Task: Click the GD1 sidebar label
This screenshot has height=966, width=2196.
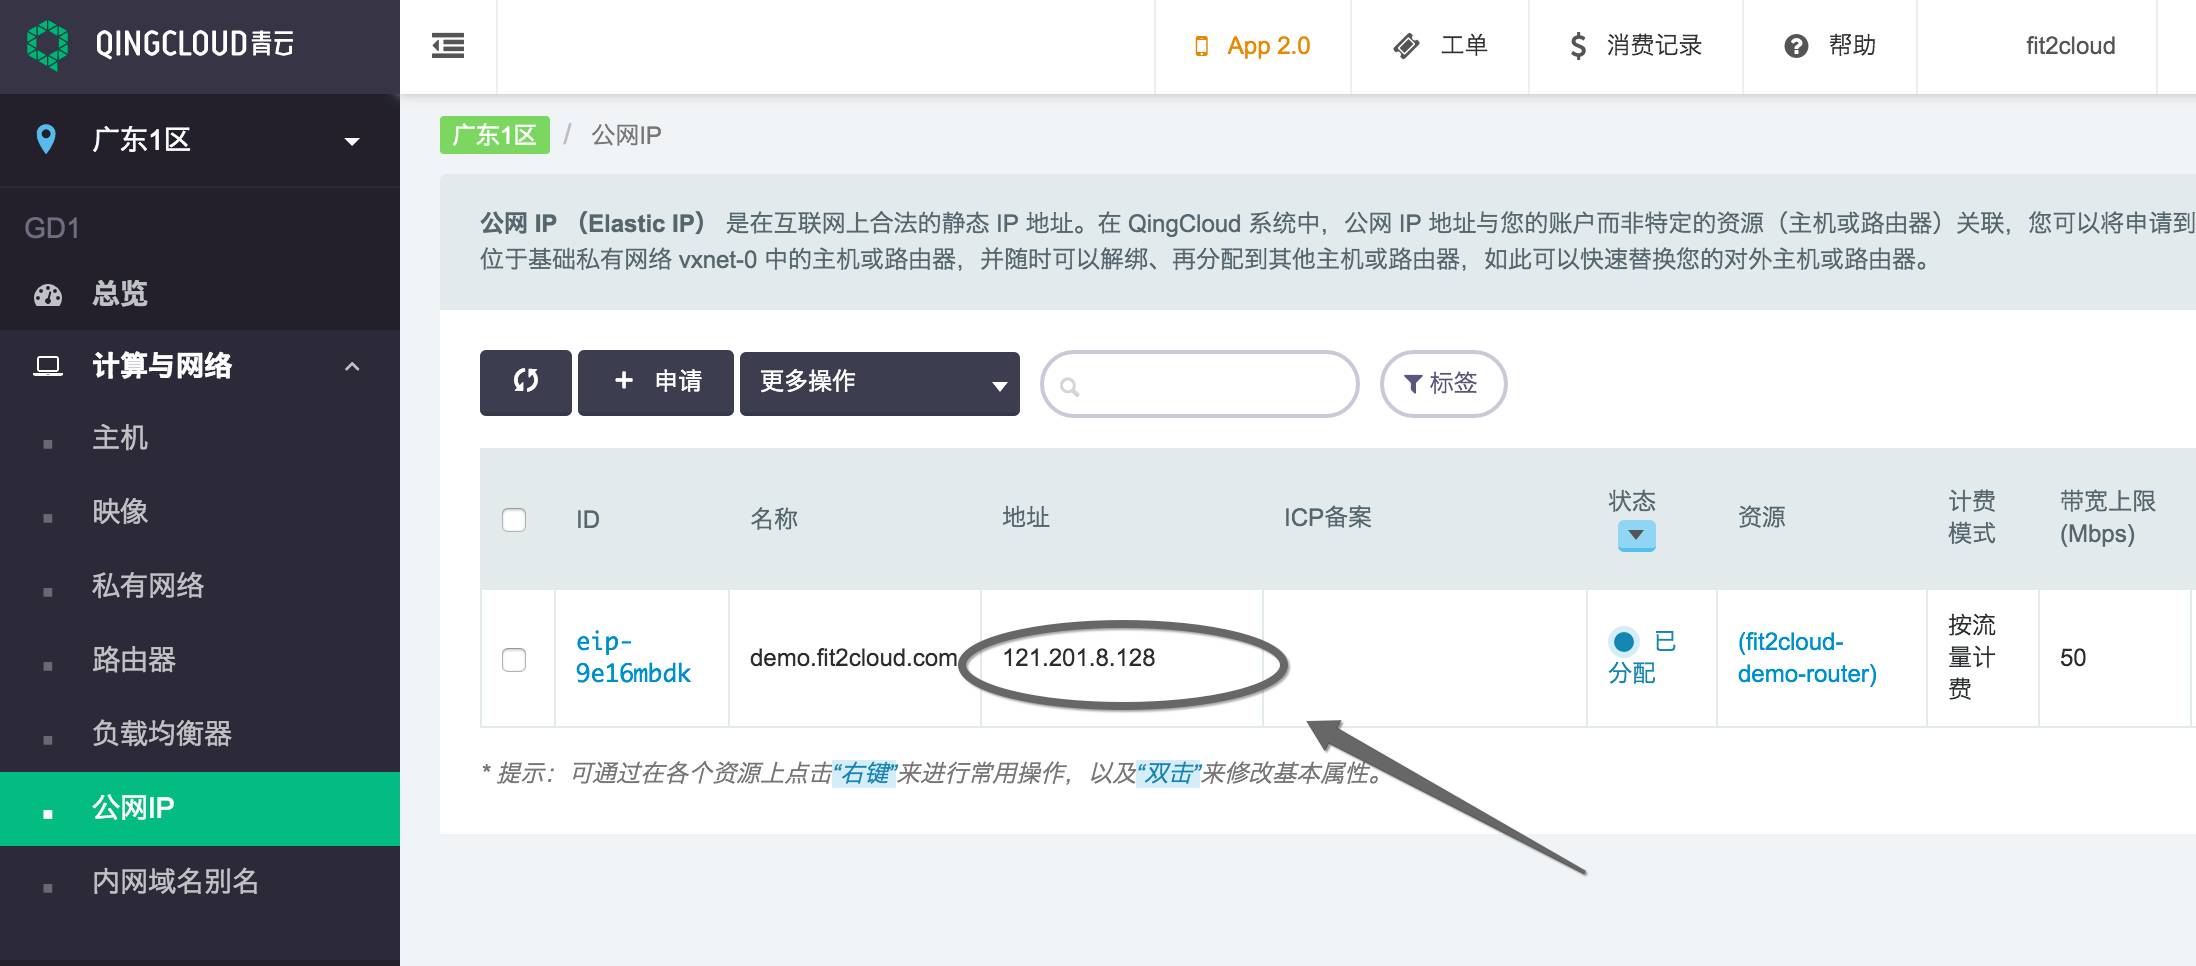Action: tap(52, 229)
